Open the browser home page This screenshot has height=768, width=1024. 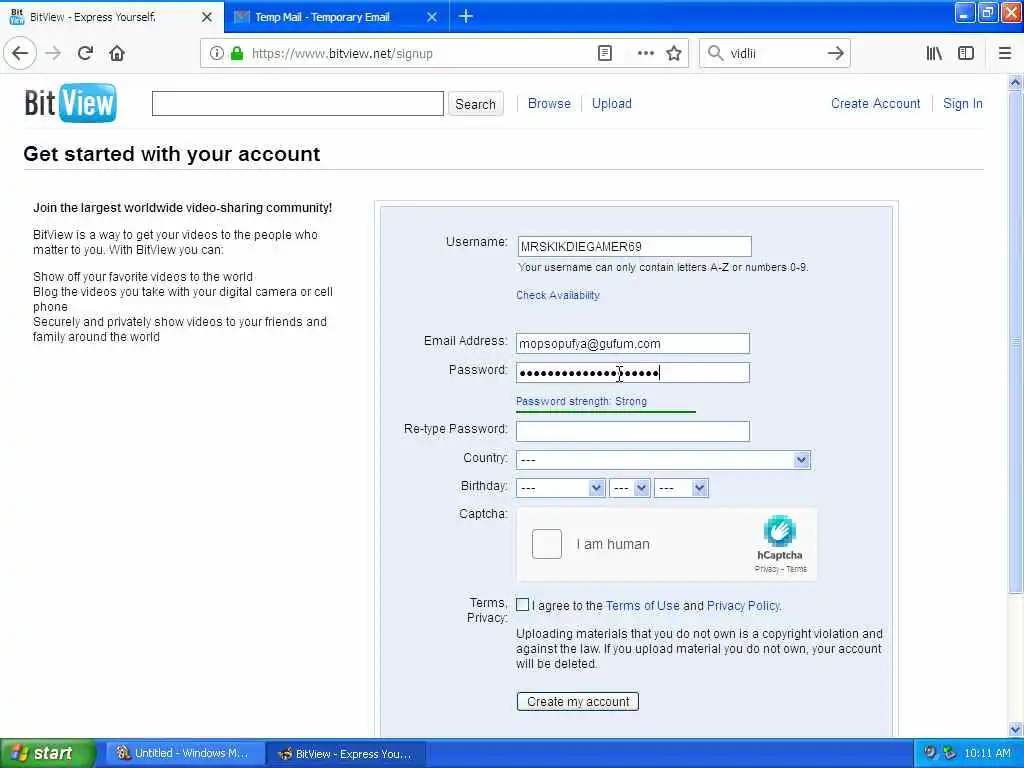click(x=117, y=54)
